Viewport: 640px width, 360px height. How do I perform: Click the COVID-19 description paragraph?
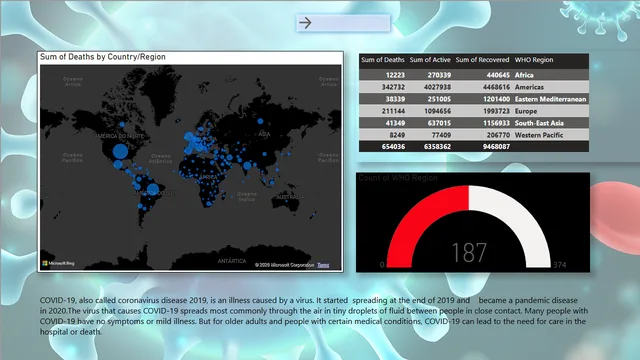(314, 316)
